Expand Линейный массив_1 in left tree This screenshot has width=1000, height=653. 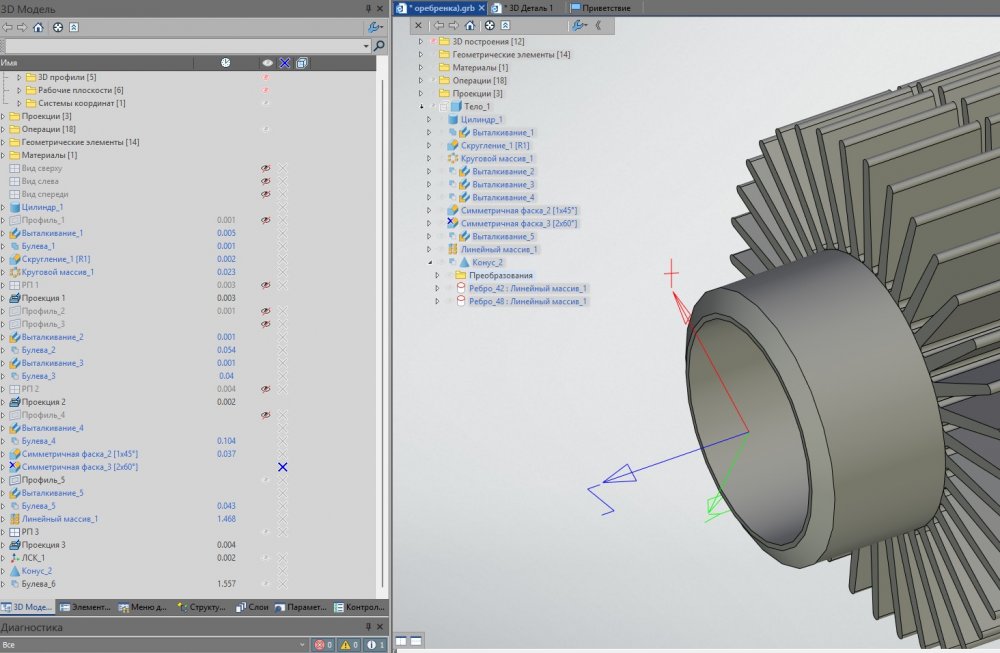3,518
